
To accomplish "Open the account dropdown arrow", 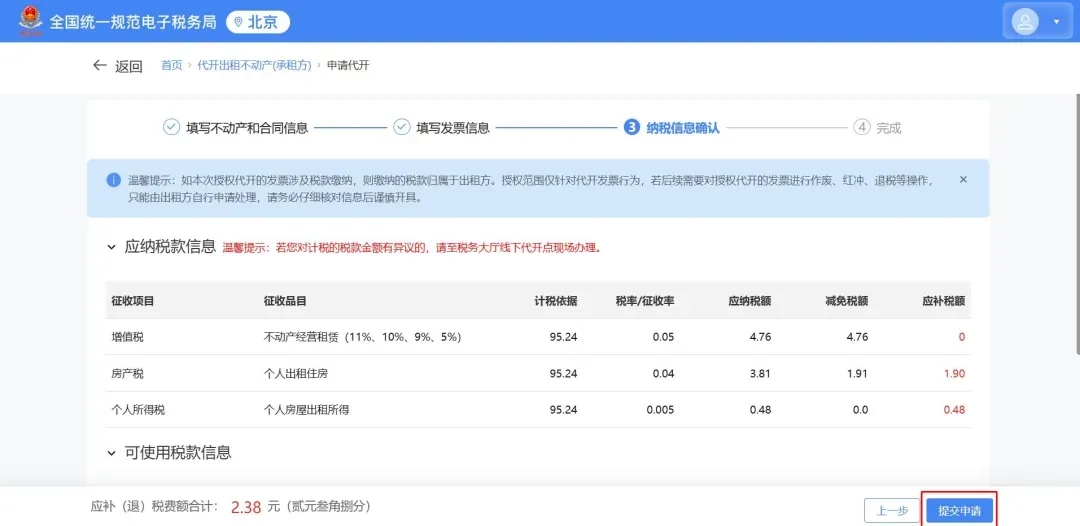I will (1056, 21).
